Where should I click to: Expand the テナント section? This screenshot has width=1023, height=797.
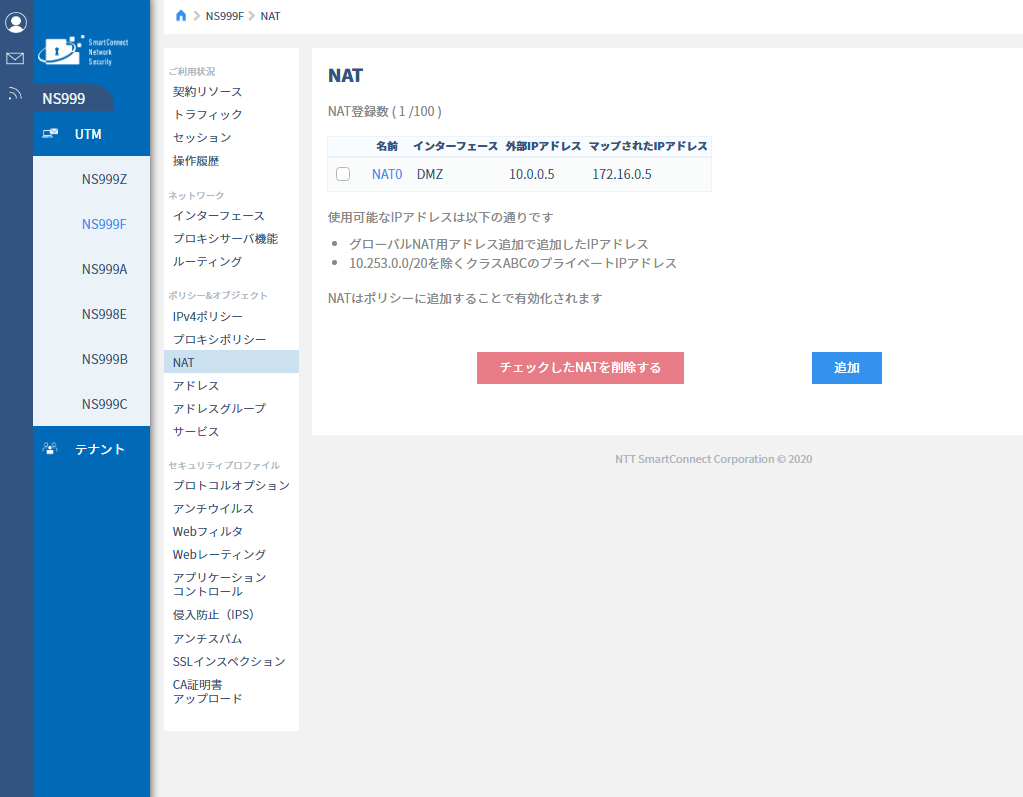click(x=91, y=449)
